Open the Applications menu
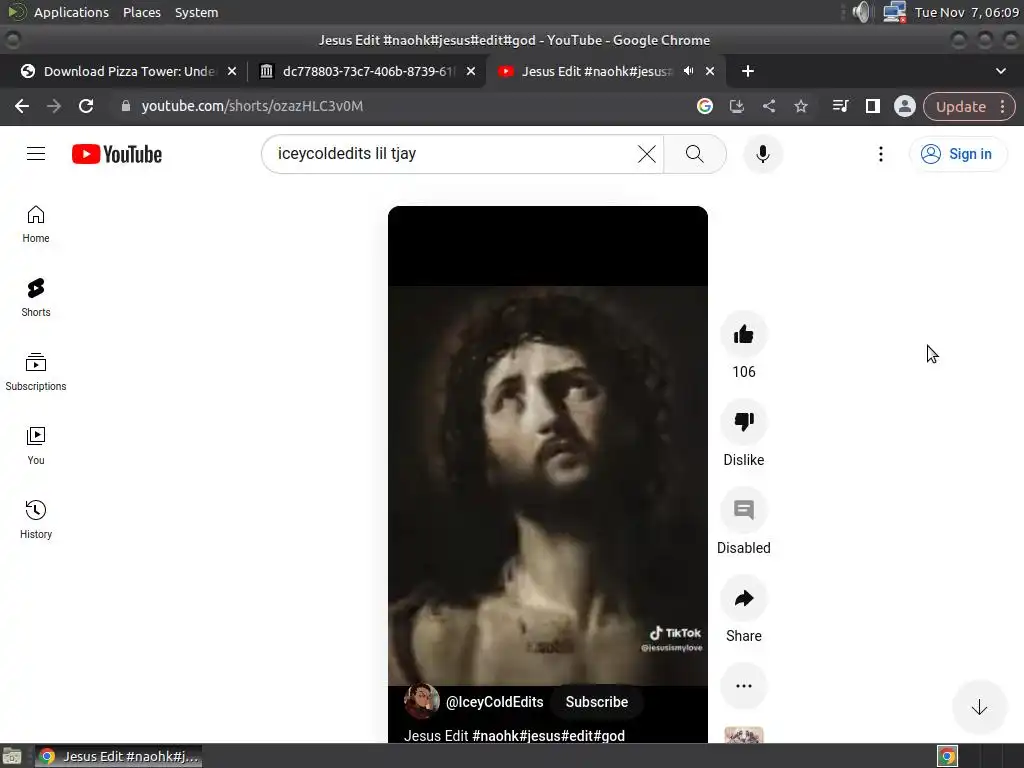This screenshot has width=1024, height=768. pos(71,12)
